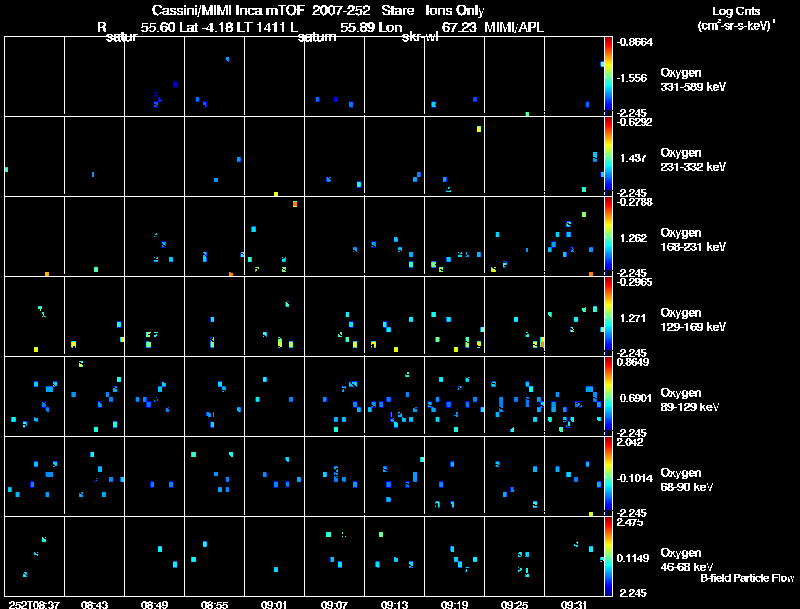Click the color scale bar for Oxygen 168-231 keV
The width and height of the screenshot is (800, 609).
coord(608,236)
